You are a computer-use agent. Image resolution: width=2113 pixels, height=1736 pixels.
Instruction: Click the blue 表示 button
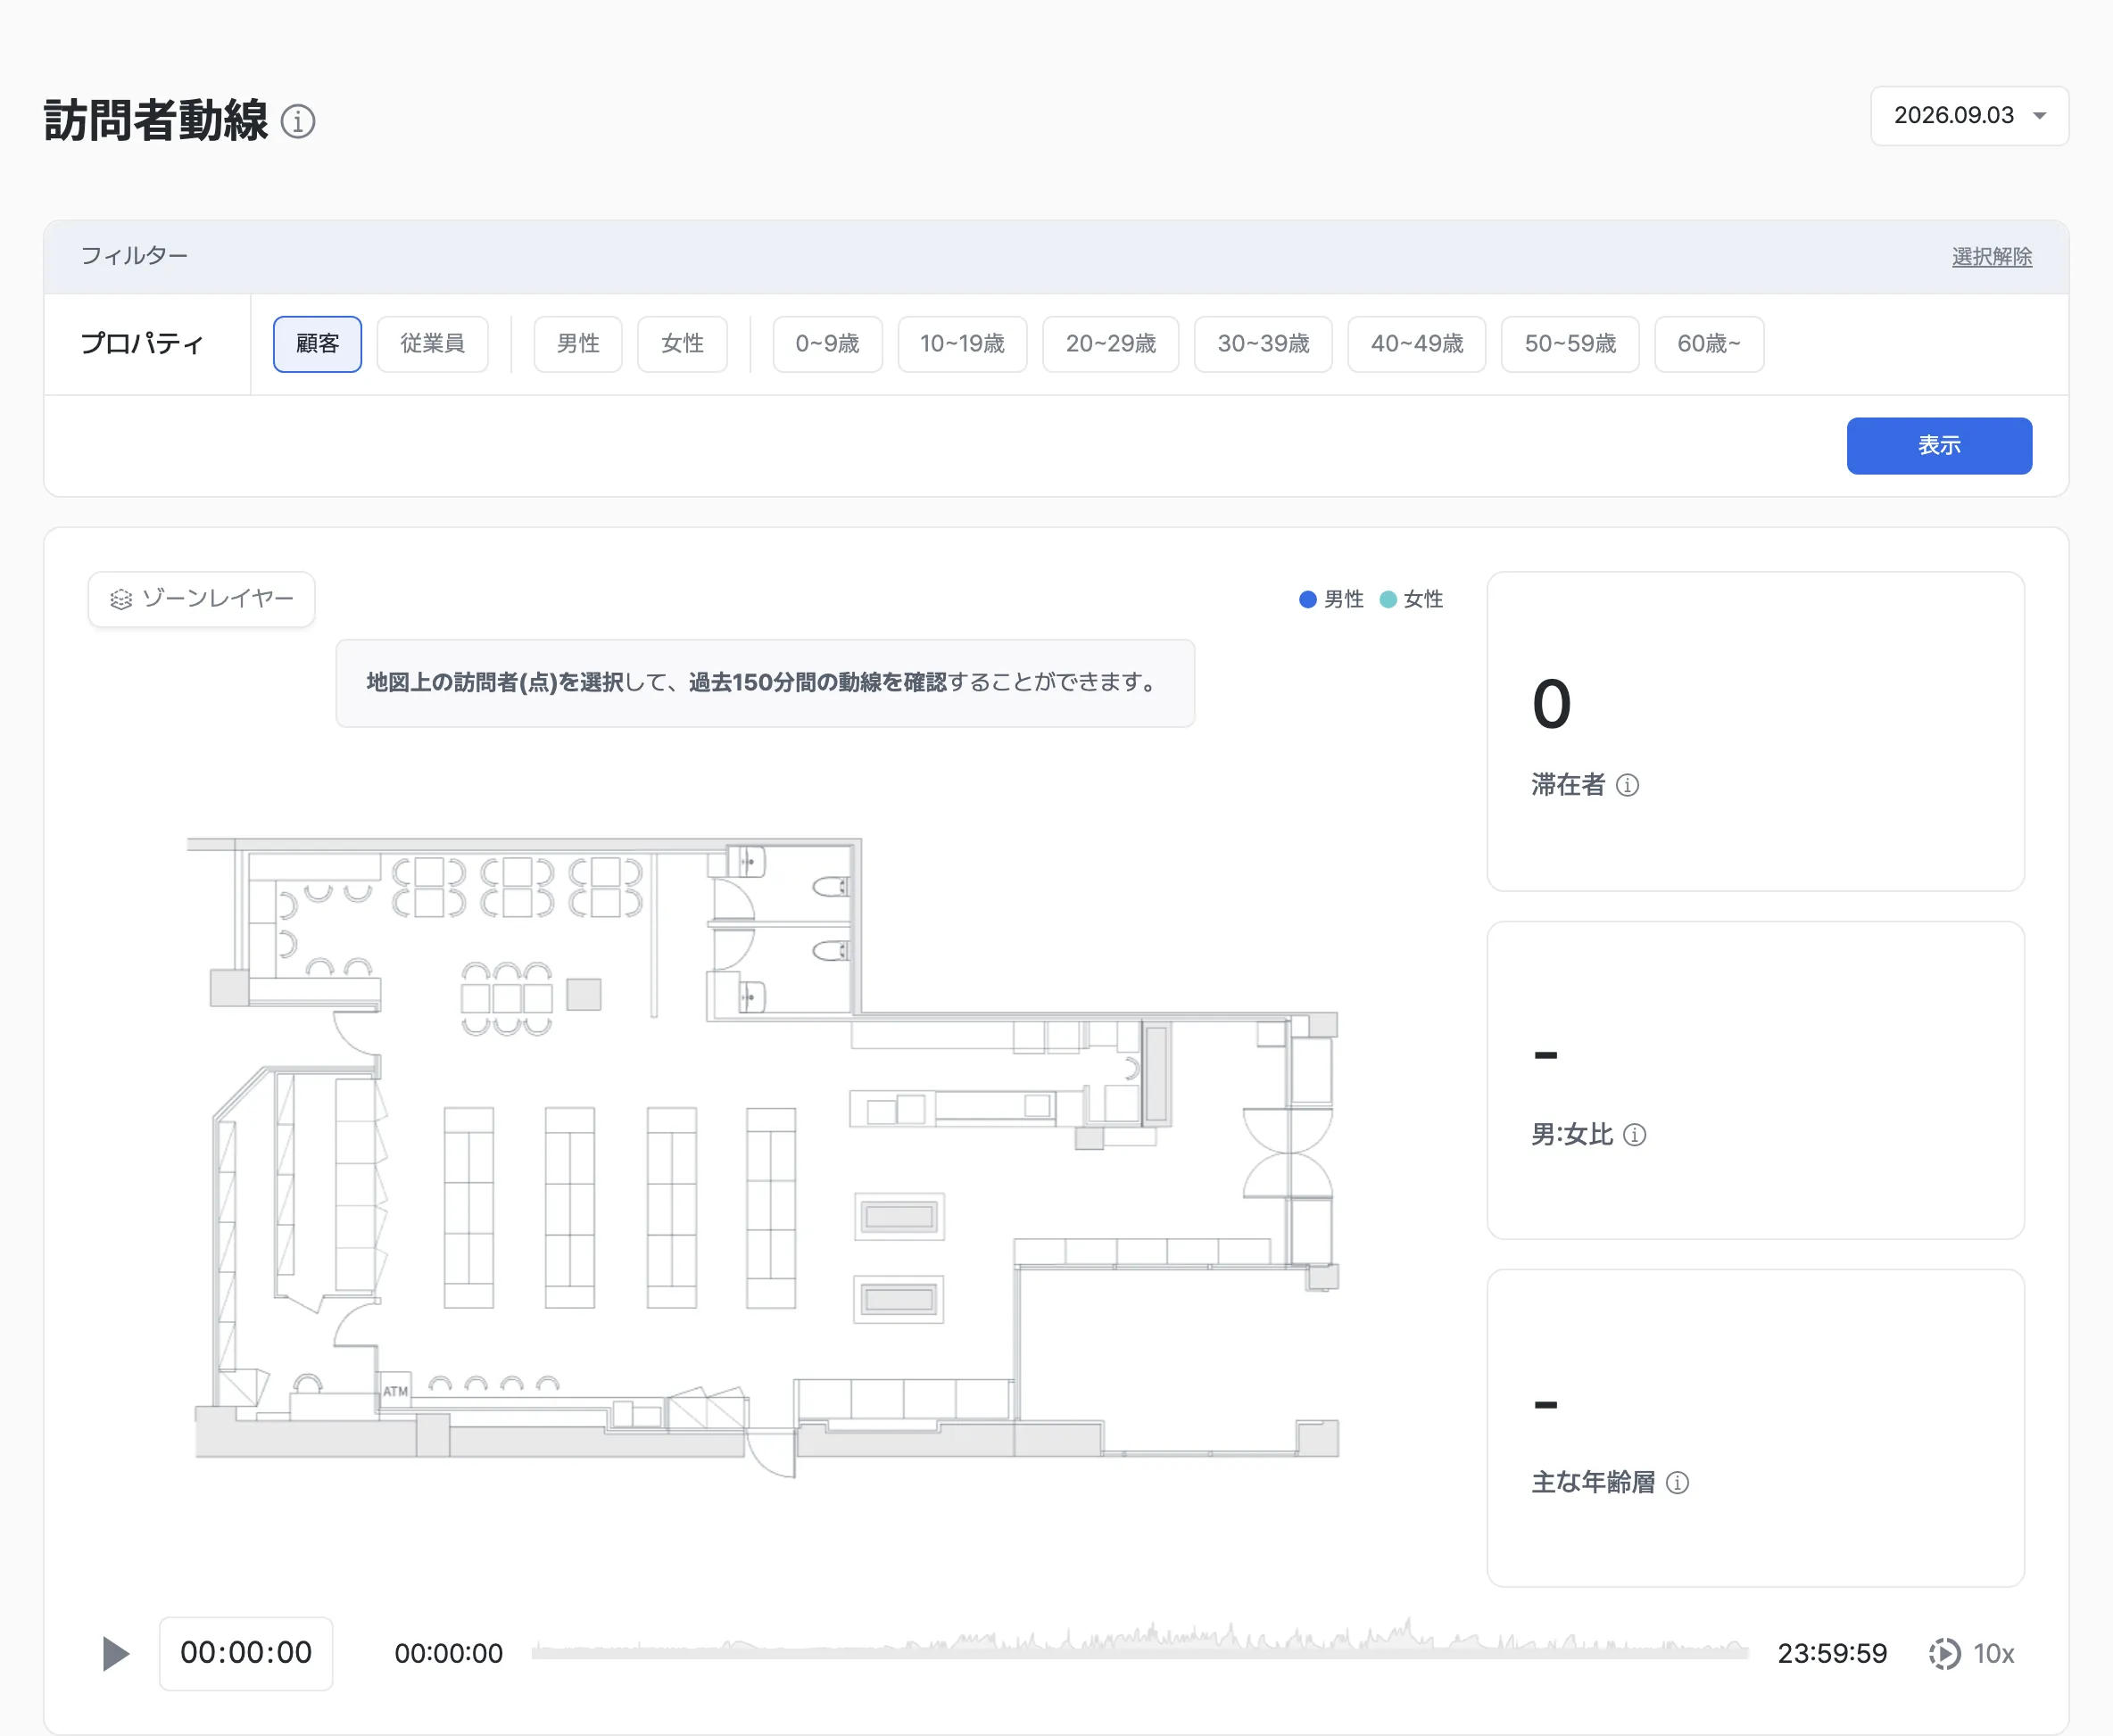point(1938,446)
